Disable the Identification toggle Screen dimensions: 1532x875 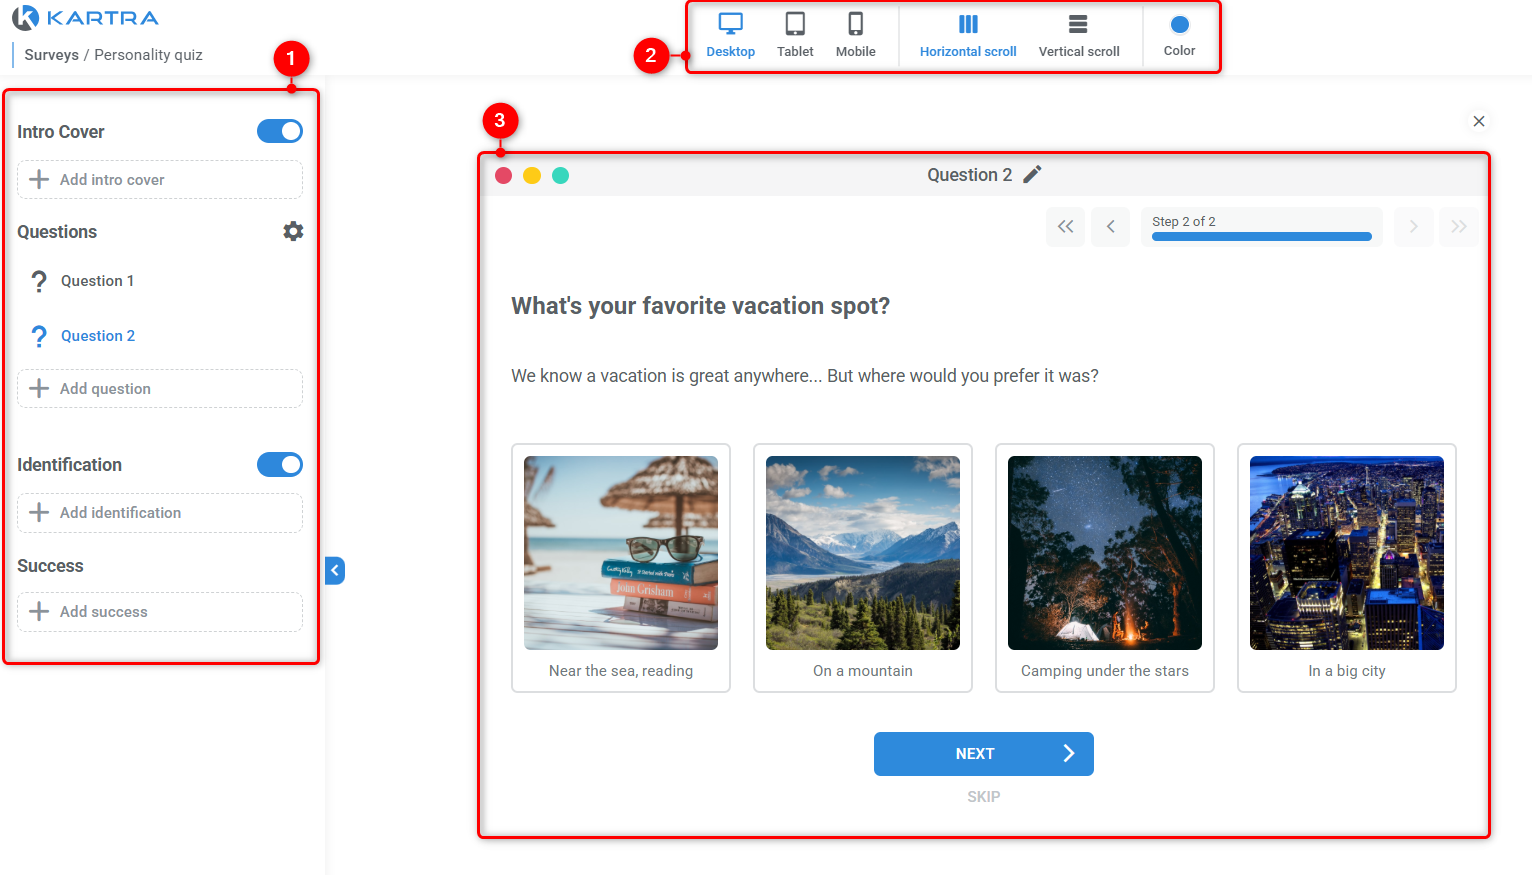pyautogui.click(x=279, y=464)
